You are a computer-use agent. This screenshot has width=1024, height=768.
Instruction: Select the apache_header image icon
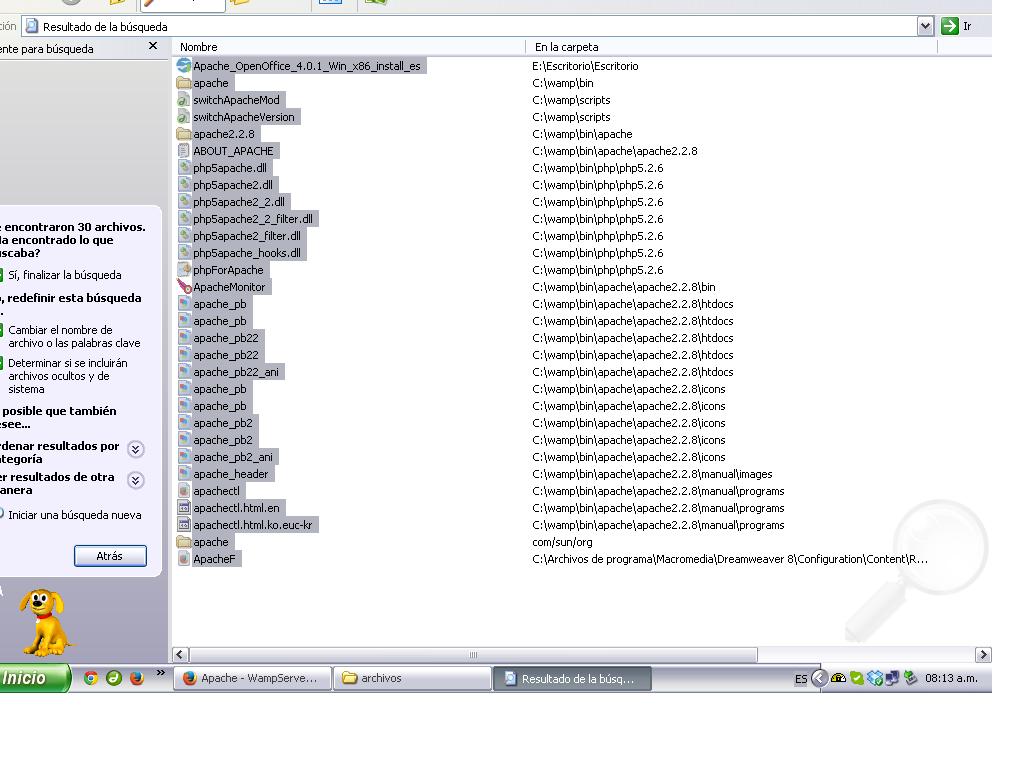click(184, 473)
